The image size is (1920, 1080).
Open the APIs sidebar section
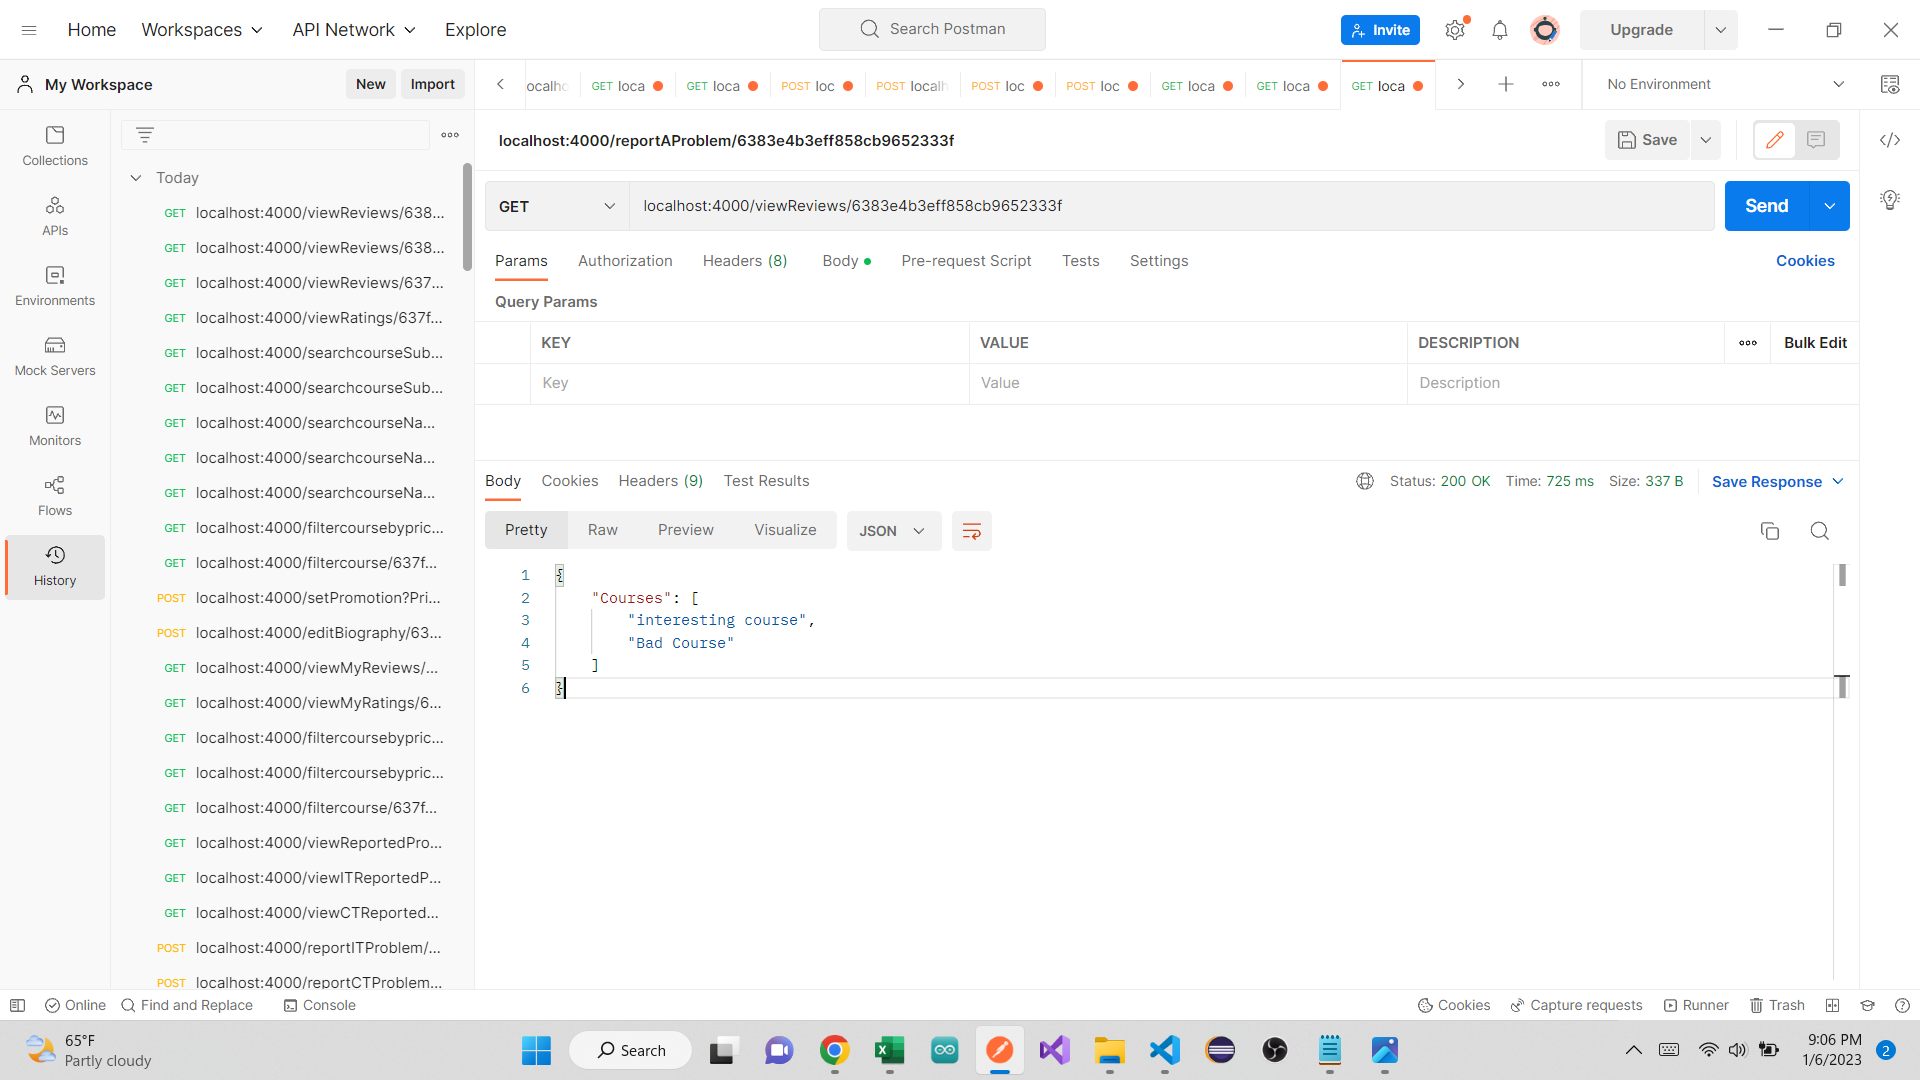[55, 216]
